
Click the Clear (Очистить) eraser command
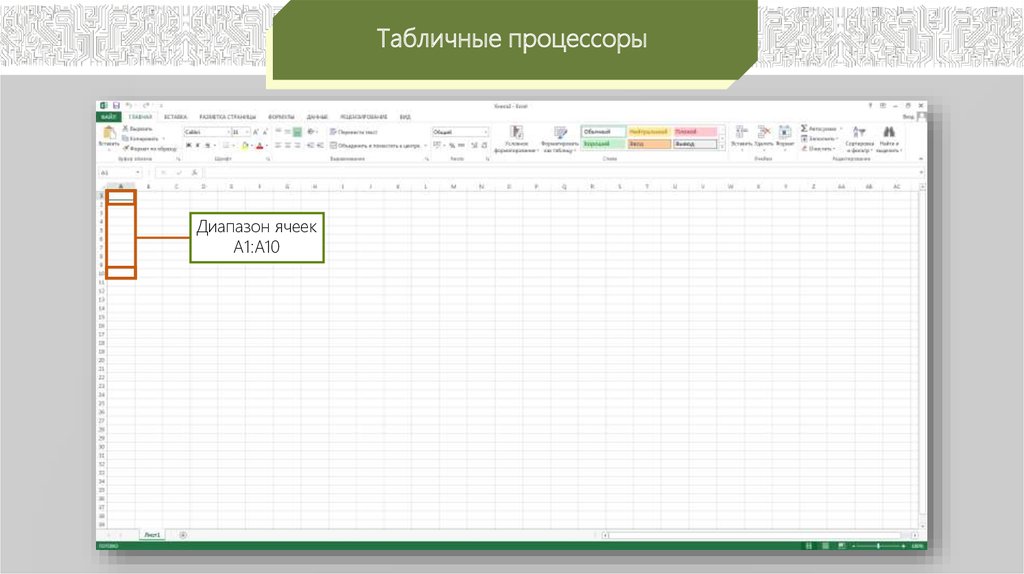click(818, 148)
